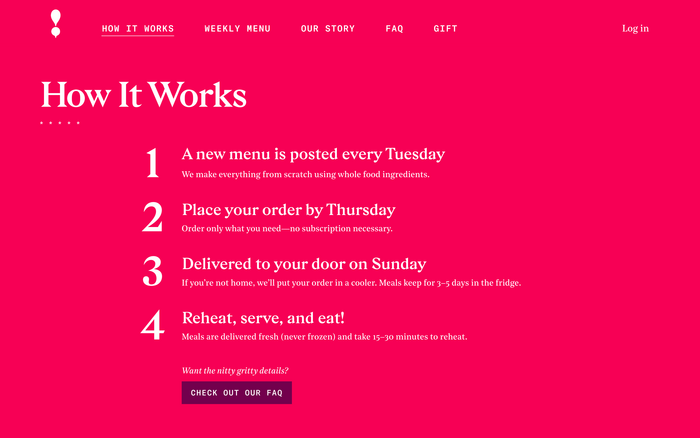Open the Our Story page
The height and width of the screenshot is (438, 700).
pos(328,29)
